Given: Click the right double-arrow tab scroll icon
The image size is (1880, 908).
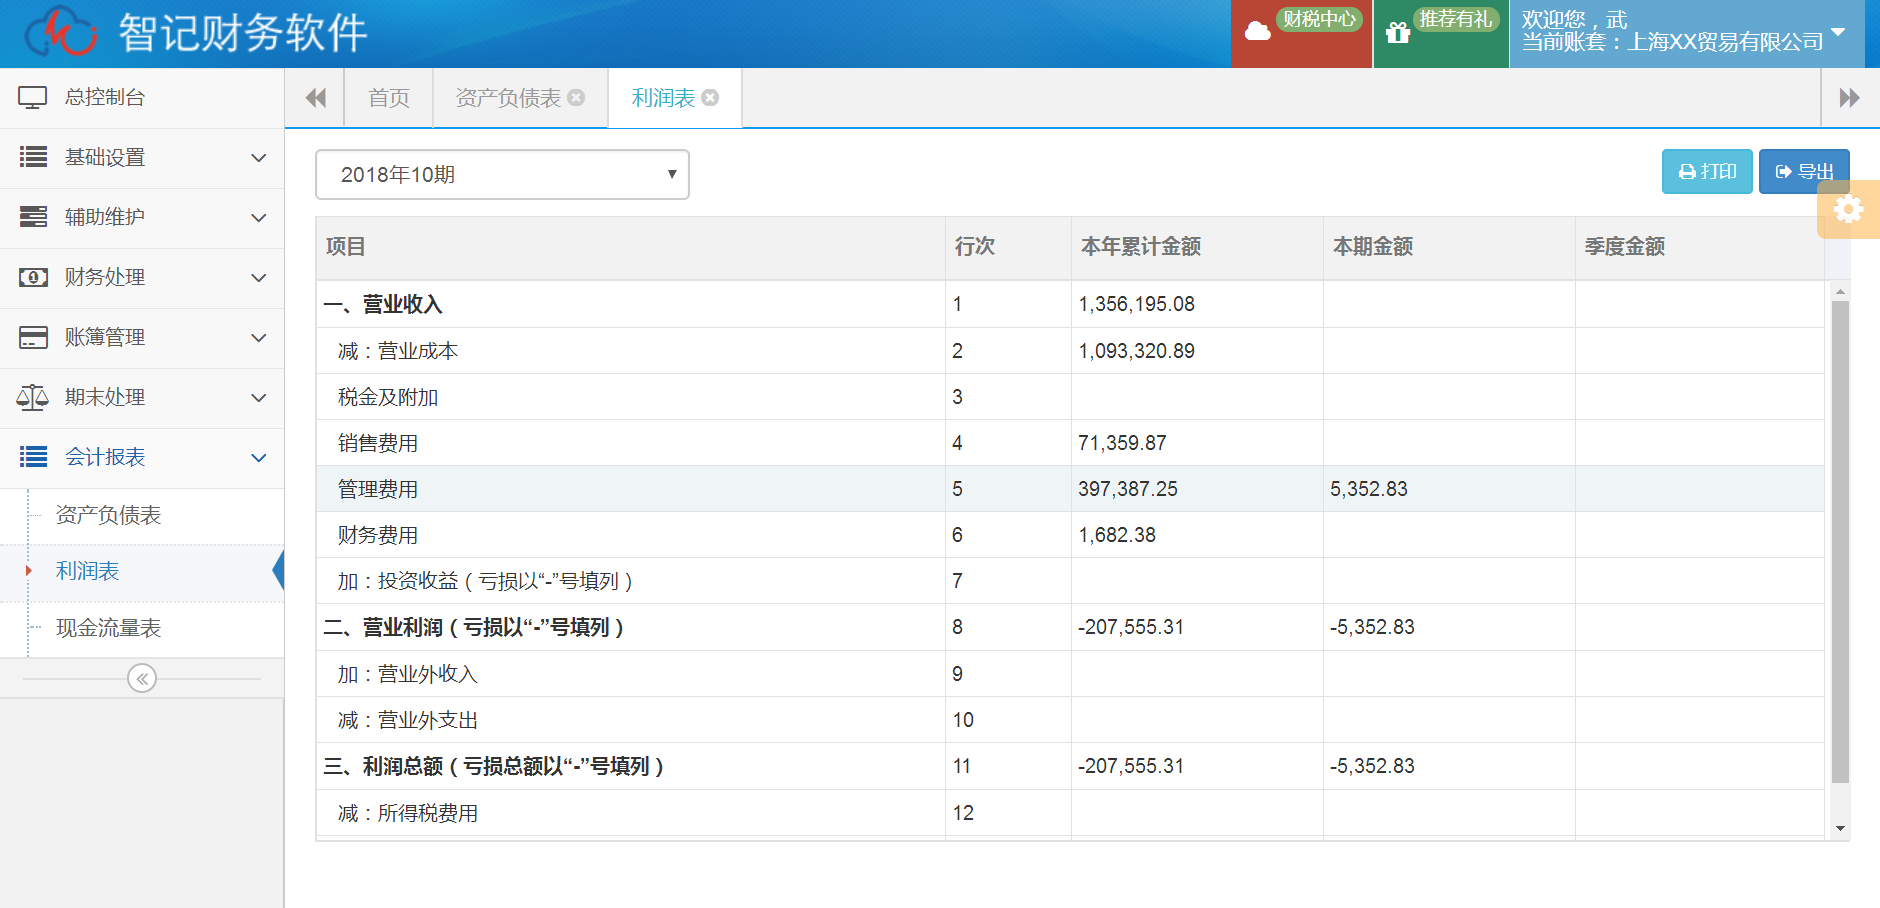Looking at the screenshot, I should [1849, 98].
